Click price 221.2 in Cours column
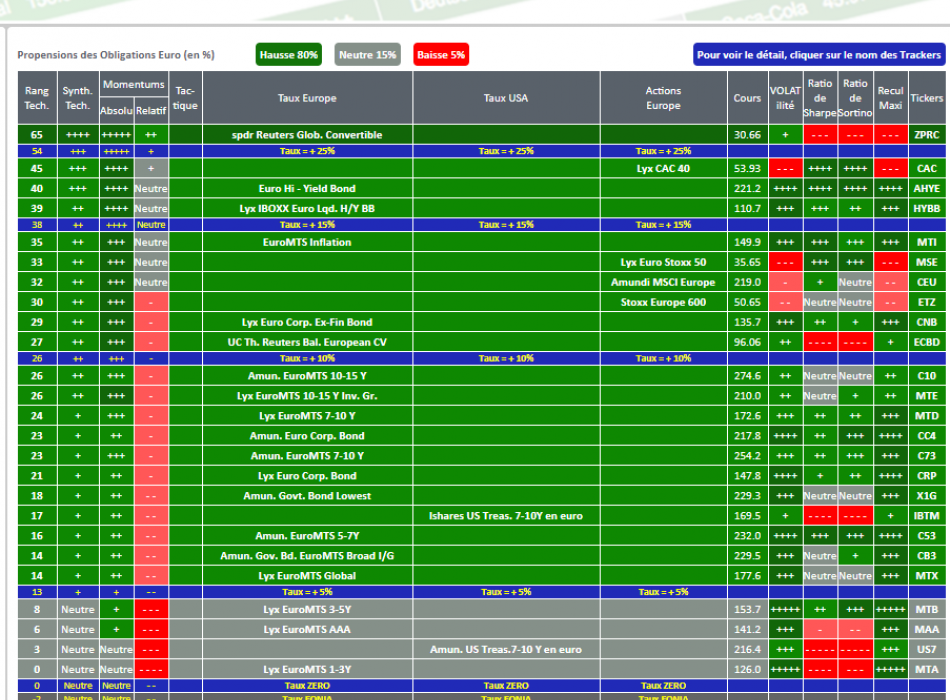This screenshot has width=950, height=700. pos(747,188)
